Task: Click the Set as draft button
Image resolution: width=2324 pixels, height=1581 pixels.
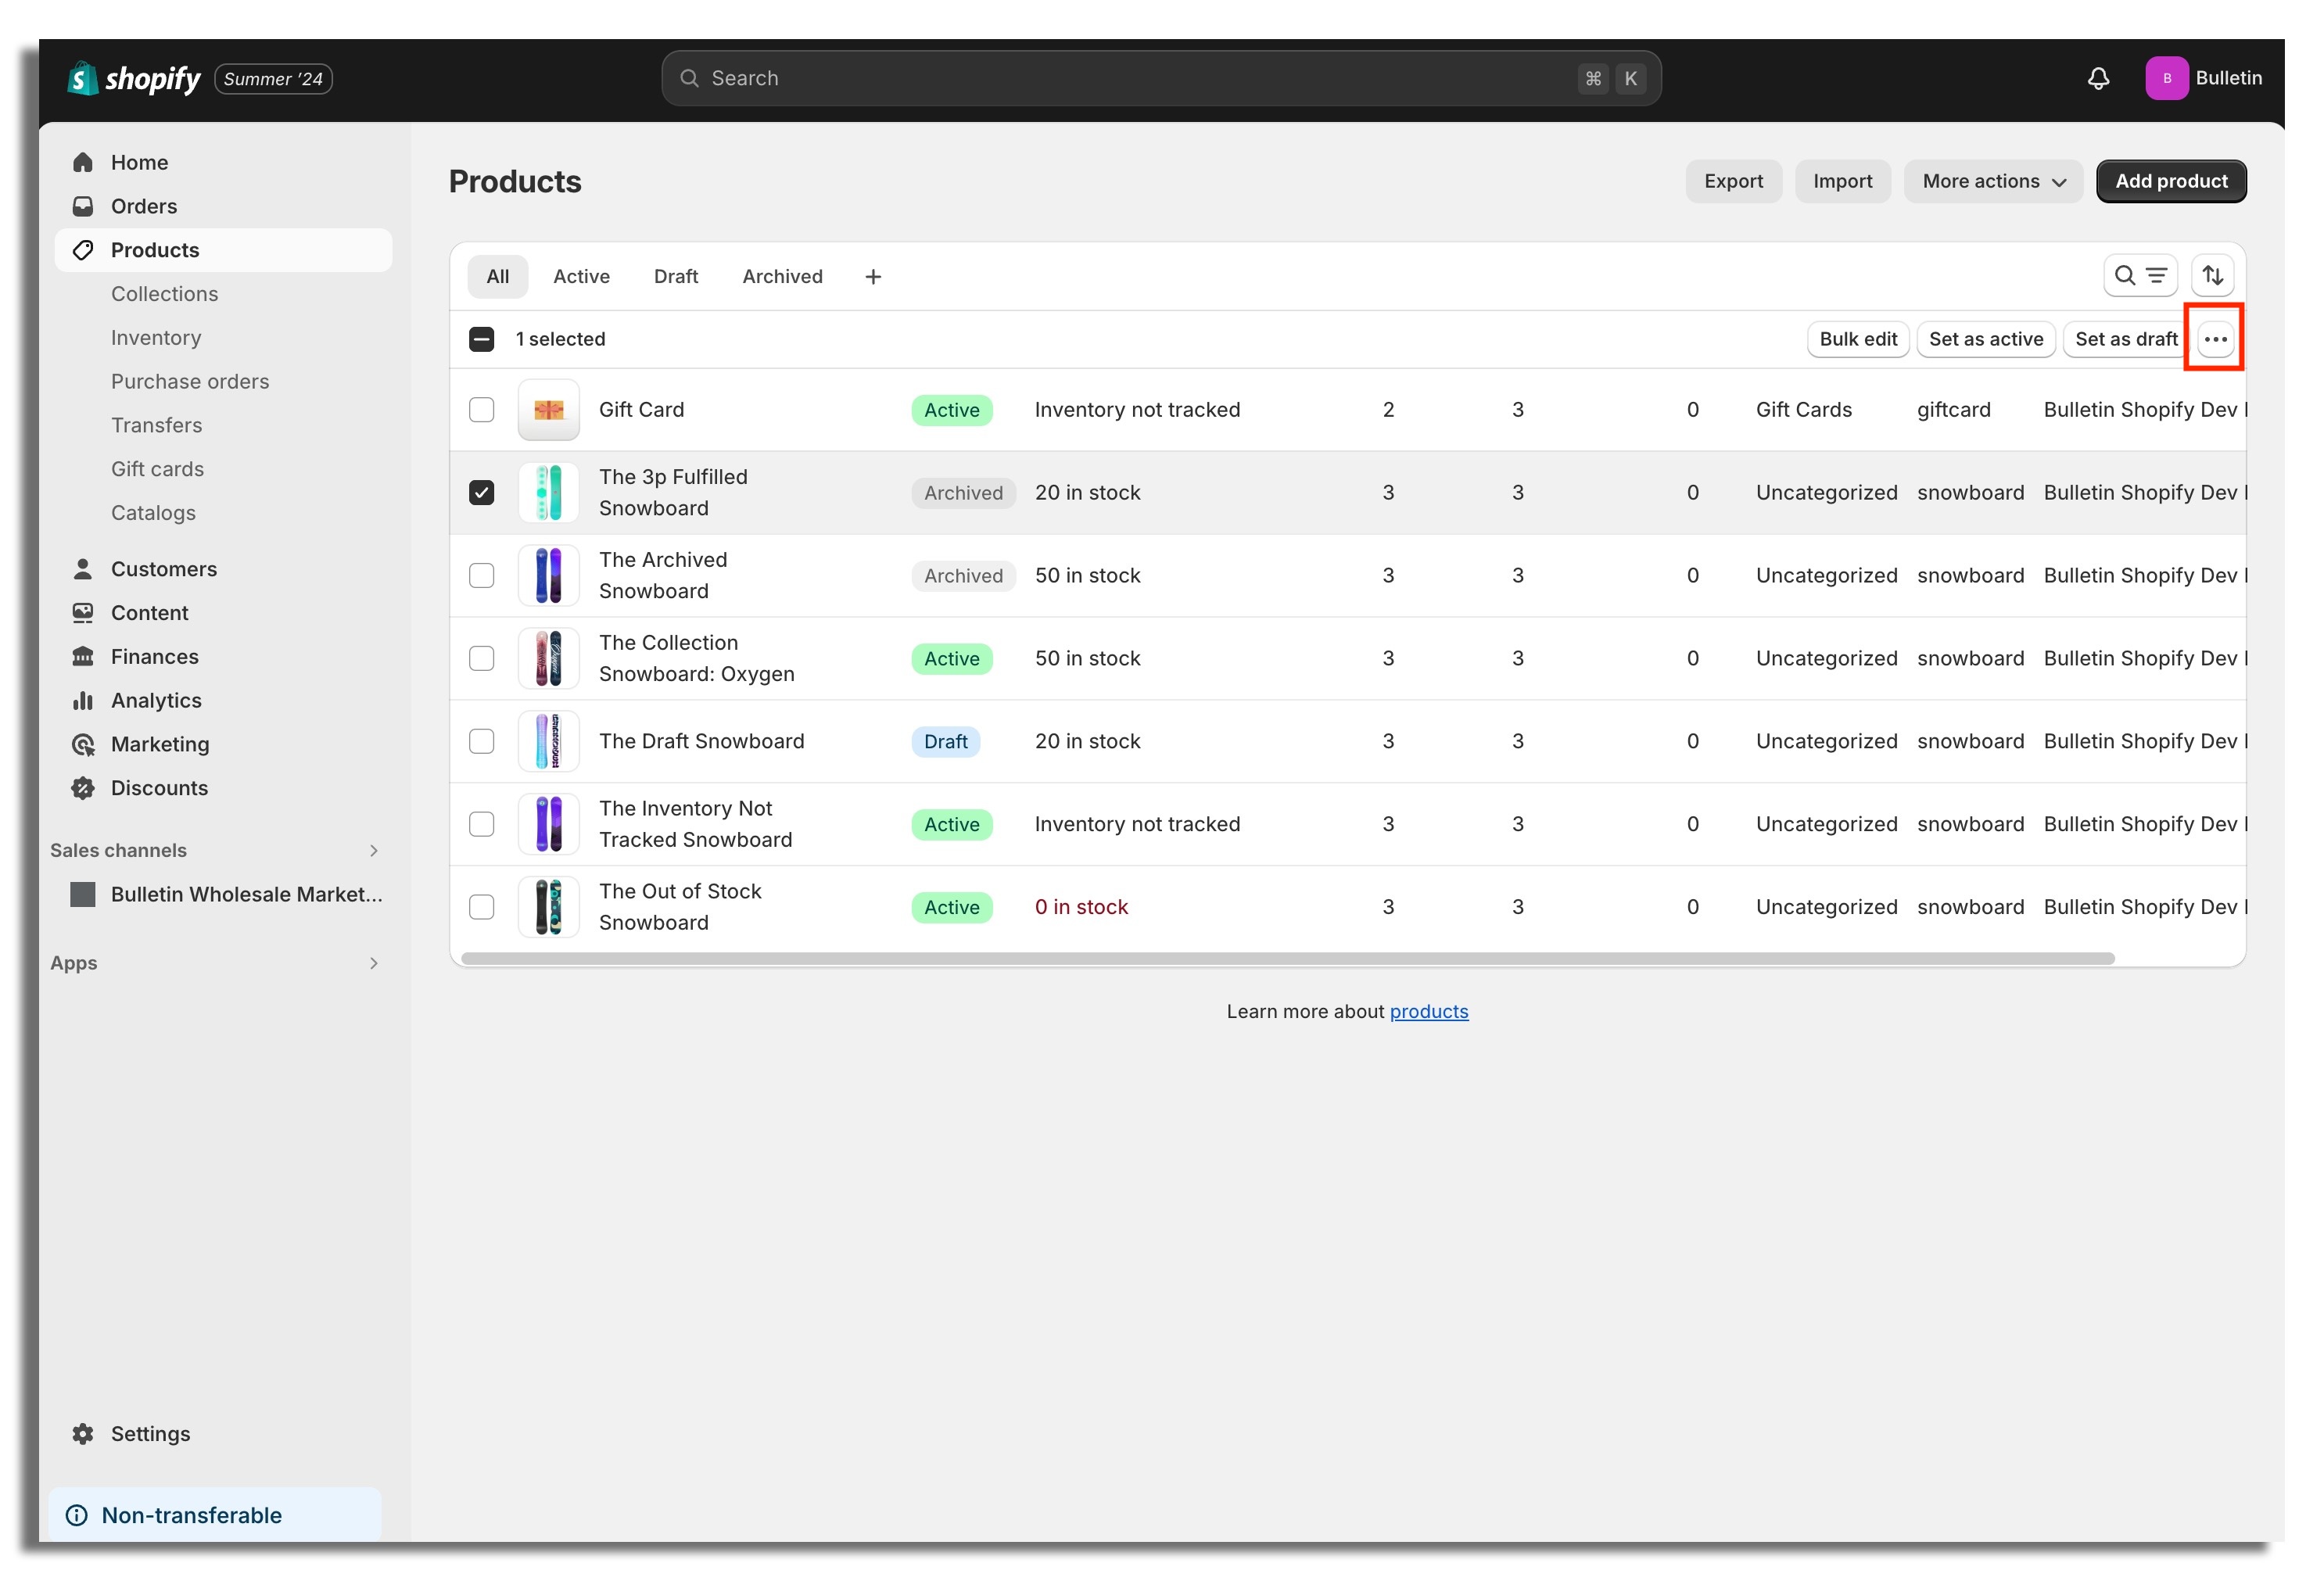Action: pyautogui.click(x=2126, y=339)
